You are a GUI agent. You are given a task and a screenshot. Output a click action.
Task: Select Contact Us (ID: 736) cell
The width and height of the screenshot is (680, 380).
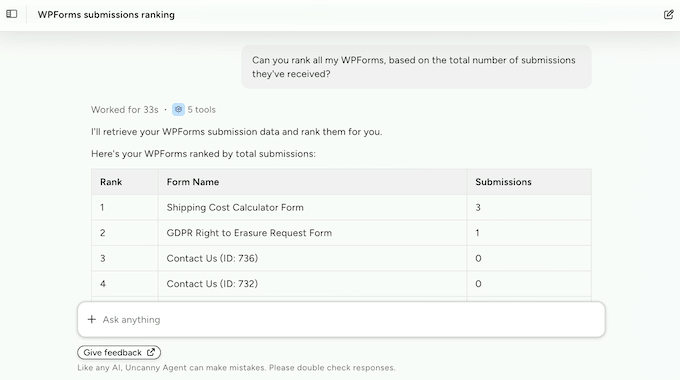[313, 259]
